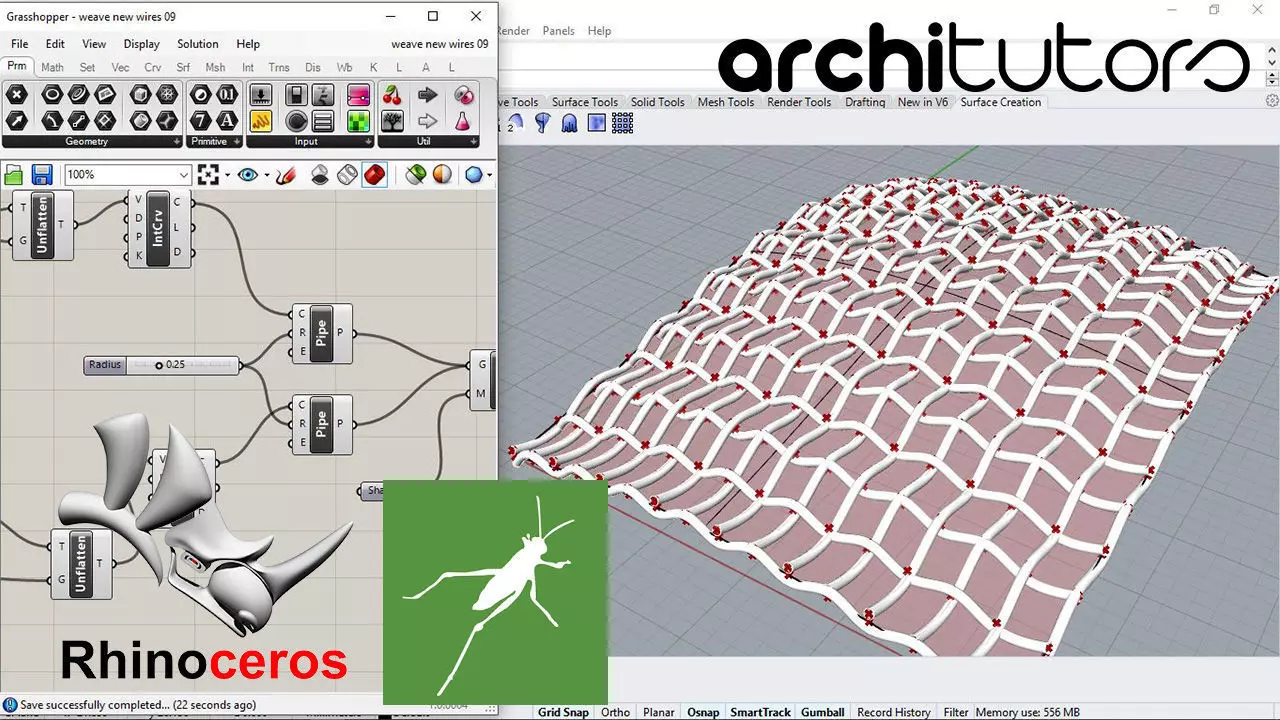The image size is (1280, 720).
Task: Open the Rhino toolbar gear options
Action: (1272, 101)
